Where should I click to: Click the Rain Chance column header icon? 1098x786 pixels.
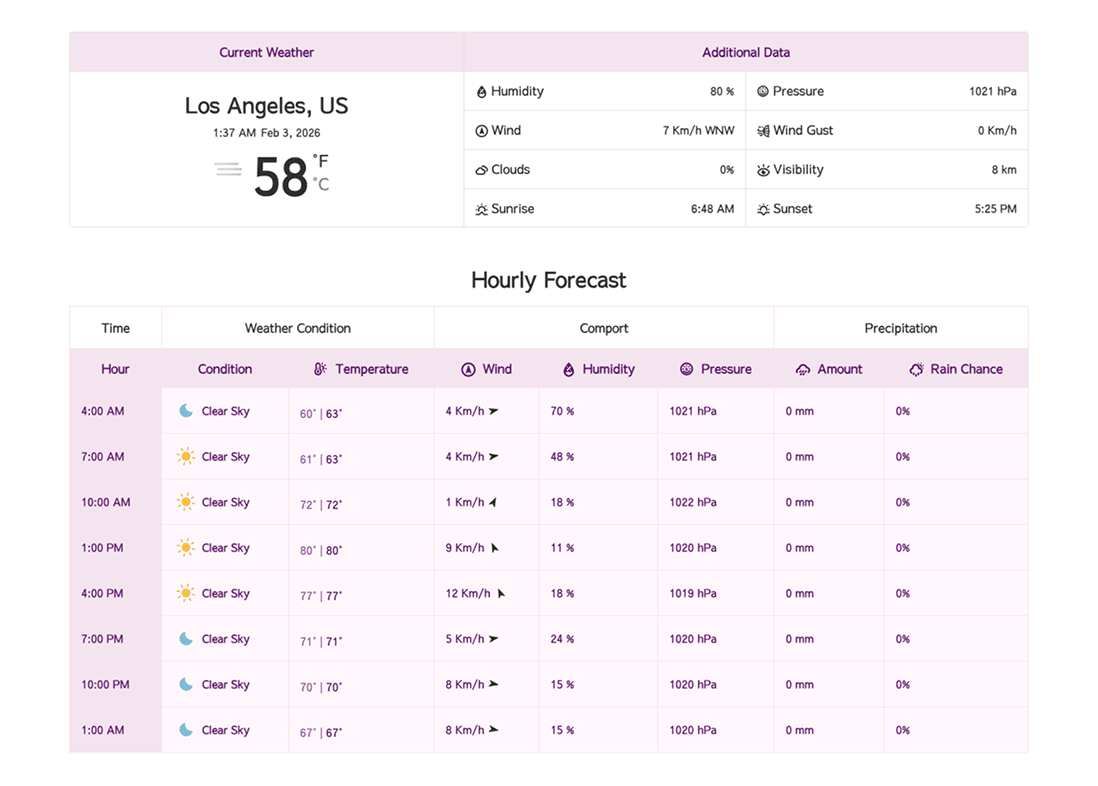tap(916, 369)
